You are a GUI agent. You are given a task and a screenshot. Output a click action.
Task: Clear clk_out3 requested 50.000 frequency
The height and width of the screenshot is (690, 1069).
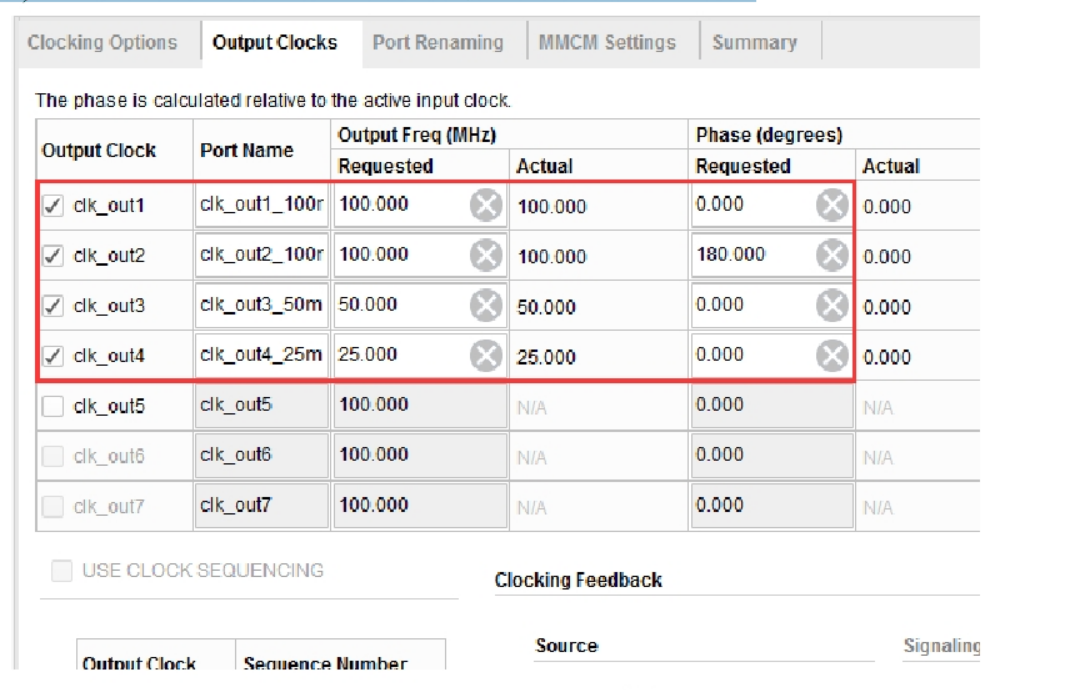(486, 305)
